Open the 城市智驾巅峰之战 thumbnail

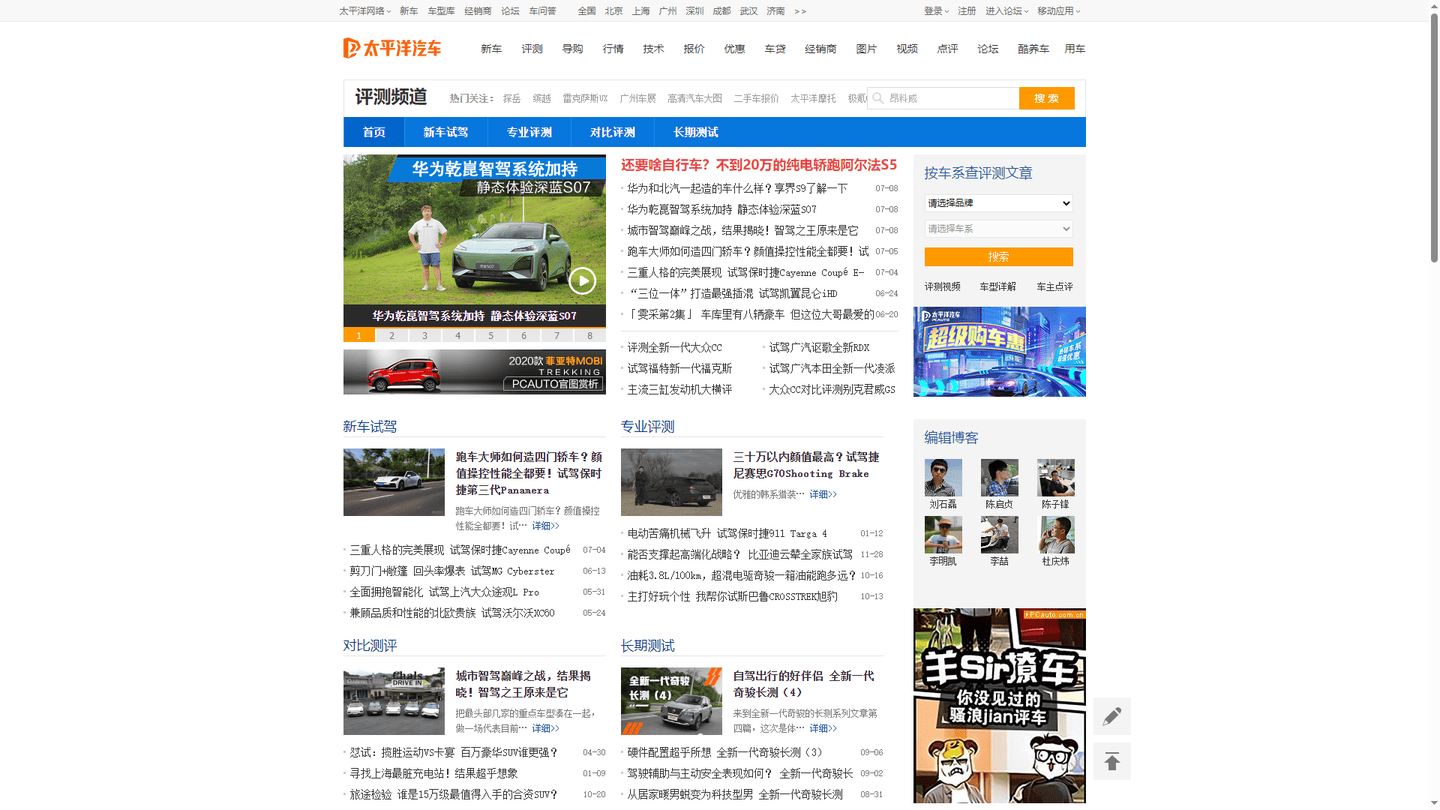(x=394, y=701)
